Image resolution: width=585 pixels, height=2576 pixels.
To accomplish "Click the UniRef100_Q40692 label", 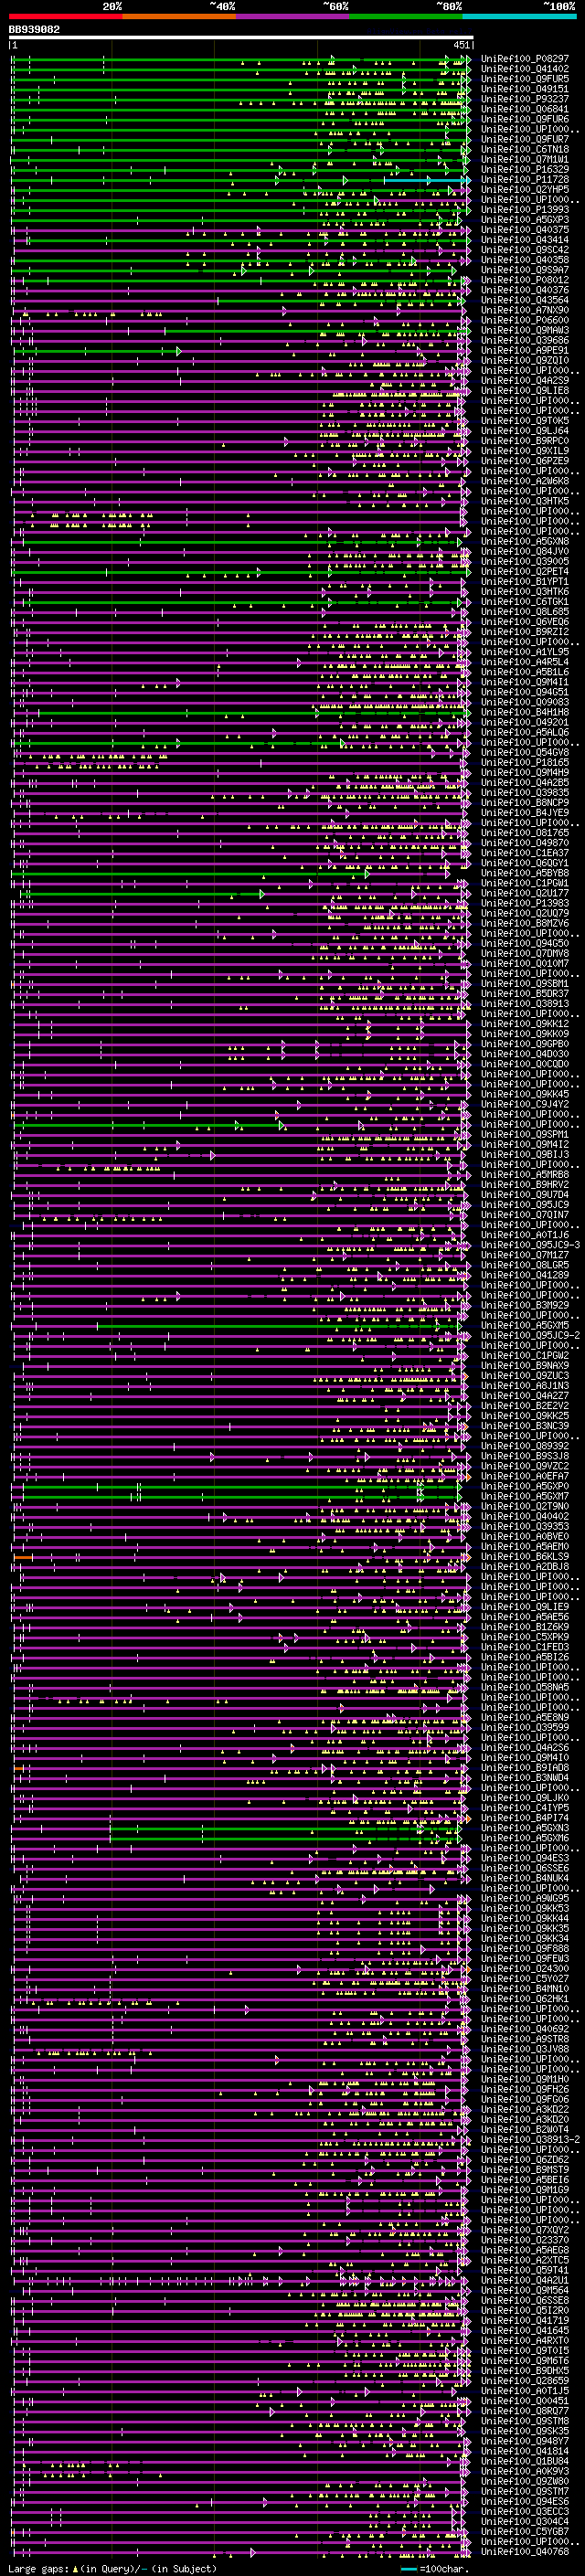I will tap(525, 2028).
